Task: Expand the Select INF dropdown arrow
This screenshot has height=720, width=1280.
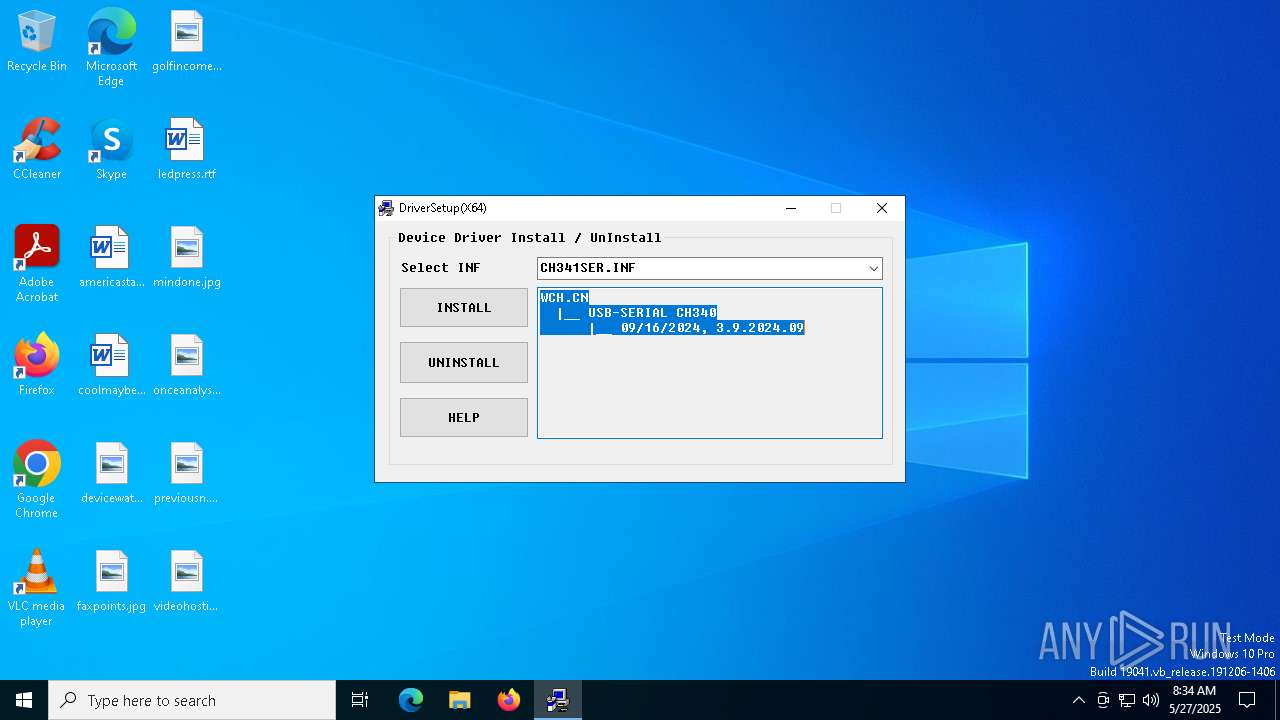Action: click(x=873, y=268)
